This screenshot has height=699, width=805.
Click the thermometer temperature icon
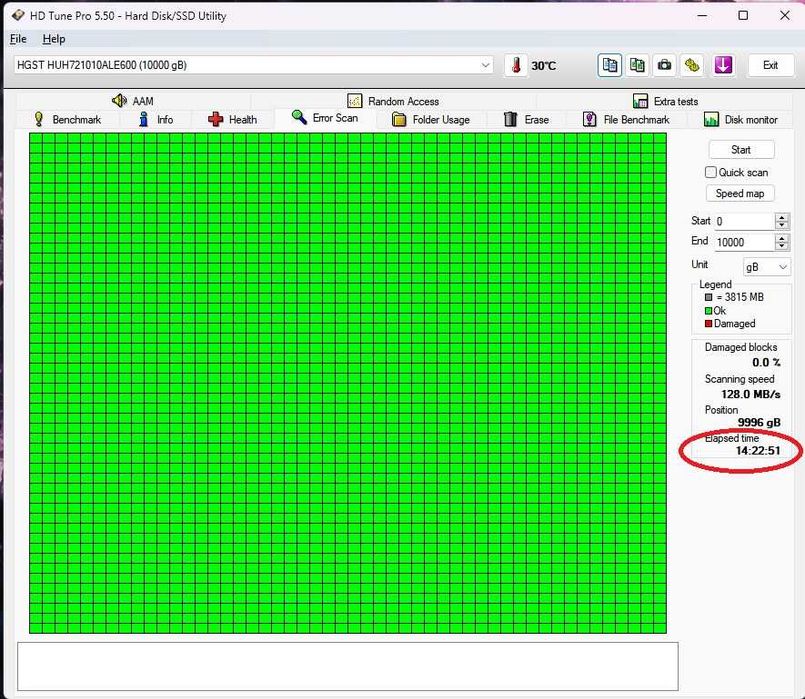click(516, 65)
